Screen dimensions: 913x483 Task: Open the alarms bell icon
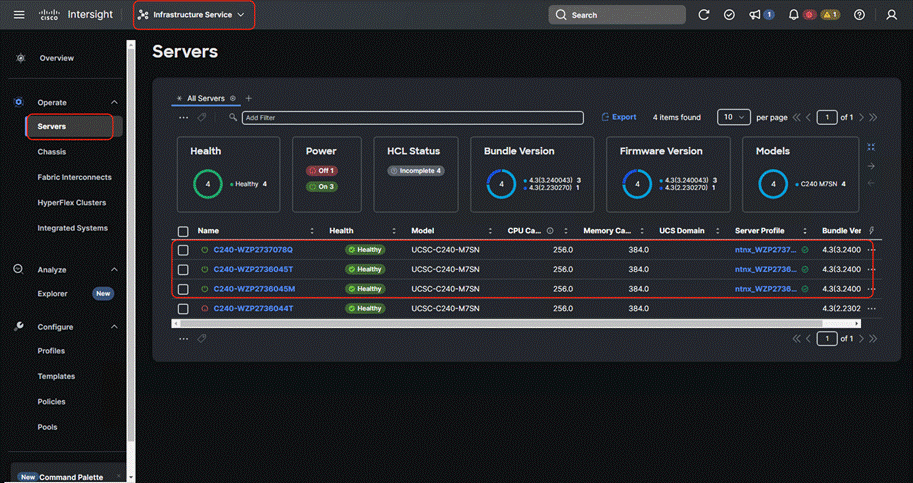[793, 15]
